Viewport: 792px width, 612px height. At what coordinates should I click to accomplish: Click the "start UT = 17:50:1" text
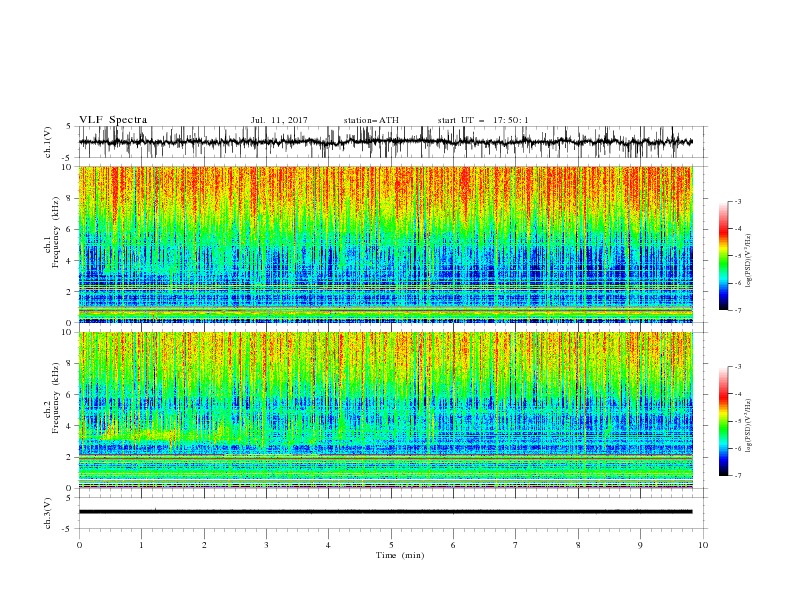pos(482,120)
